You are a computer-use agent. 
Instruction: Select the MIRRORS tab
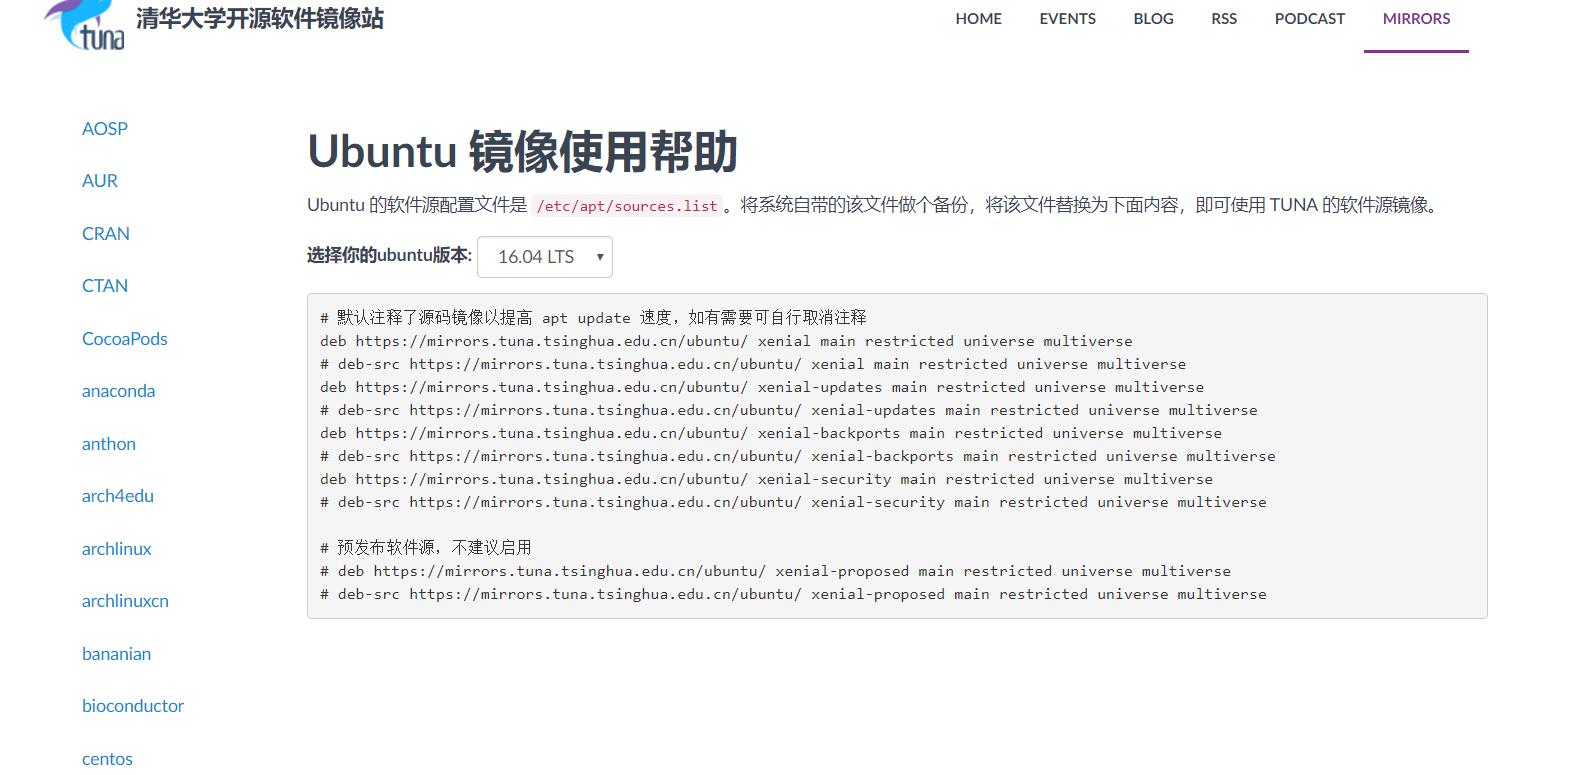1416,19
